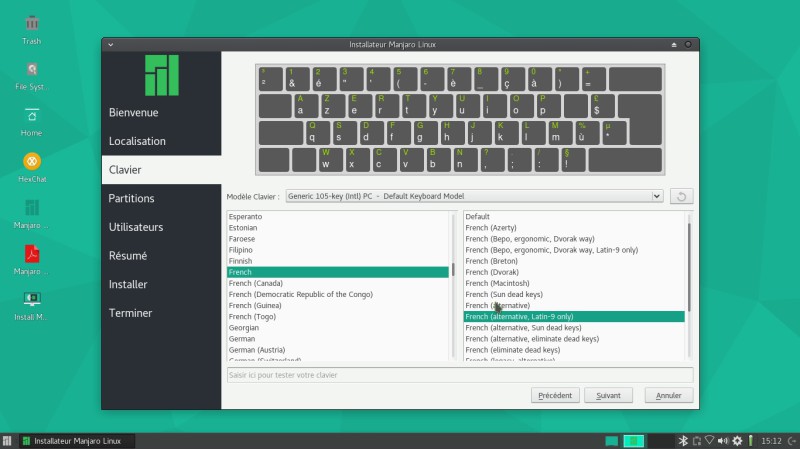
Task: Reset the keyboard model to its default
Action: click(x=681, y=196)
